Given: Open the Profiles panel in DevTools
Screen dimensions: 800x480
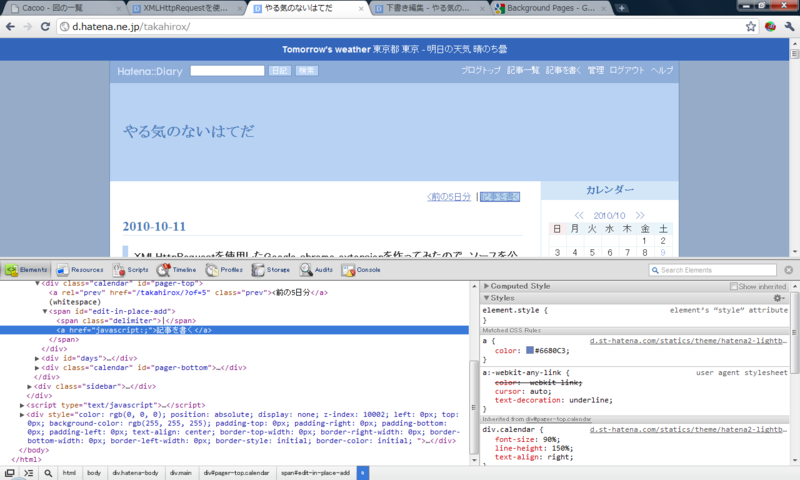Looking at the screenshot, I should click(x=224, y=270).
